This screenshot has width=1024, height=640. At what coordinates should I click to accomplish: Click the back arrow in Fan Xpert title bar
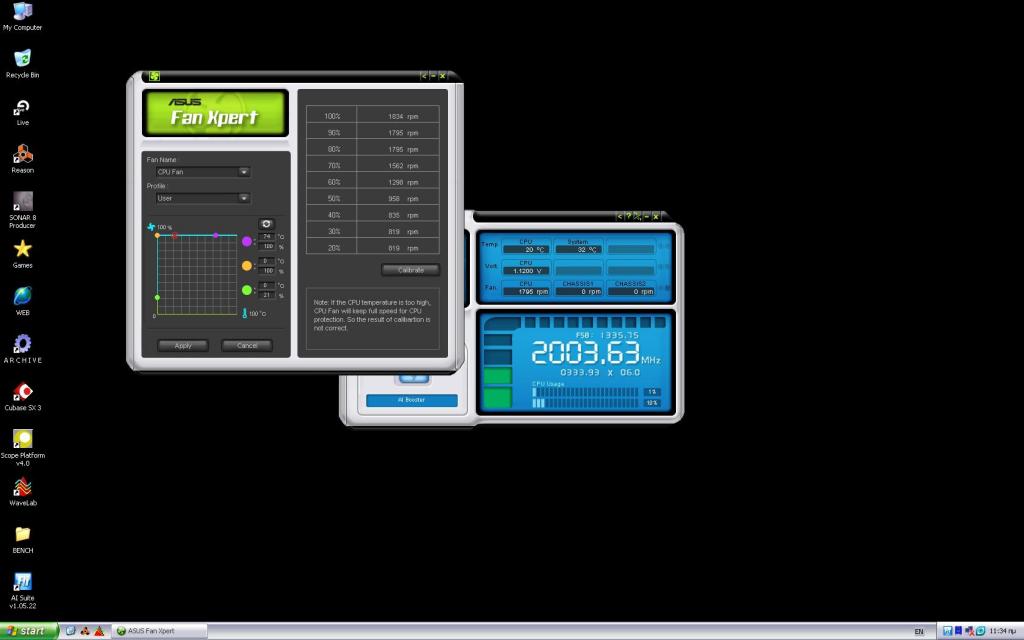(424, 76)
